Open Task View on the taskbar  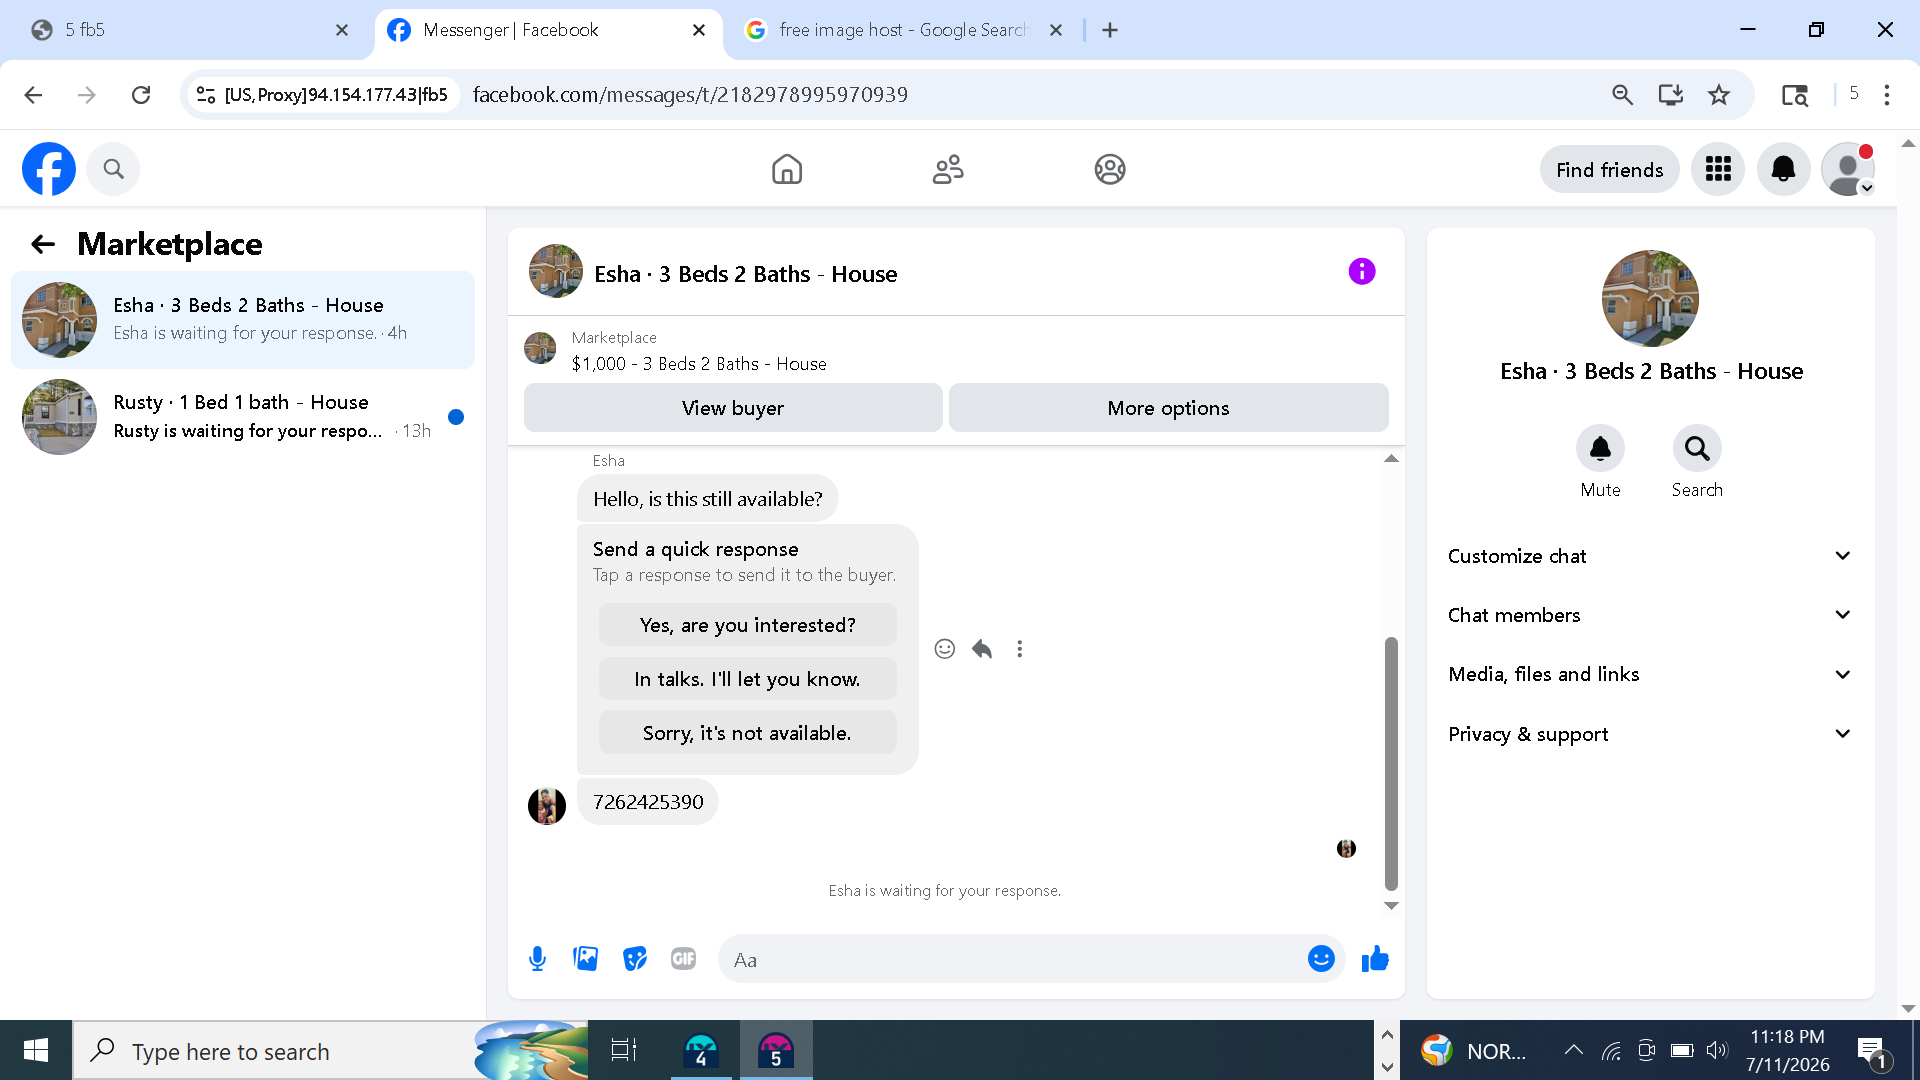tap(624, 1050)
